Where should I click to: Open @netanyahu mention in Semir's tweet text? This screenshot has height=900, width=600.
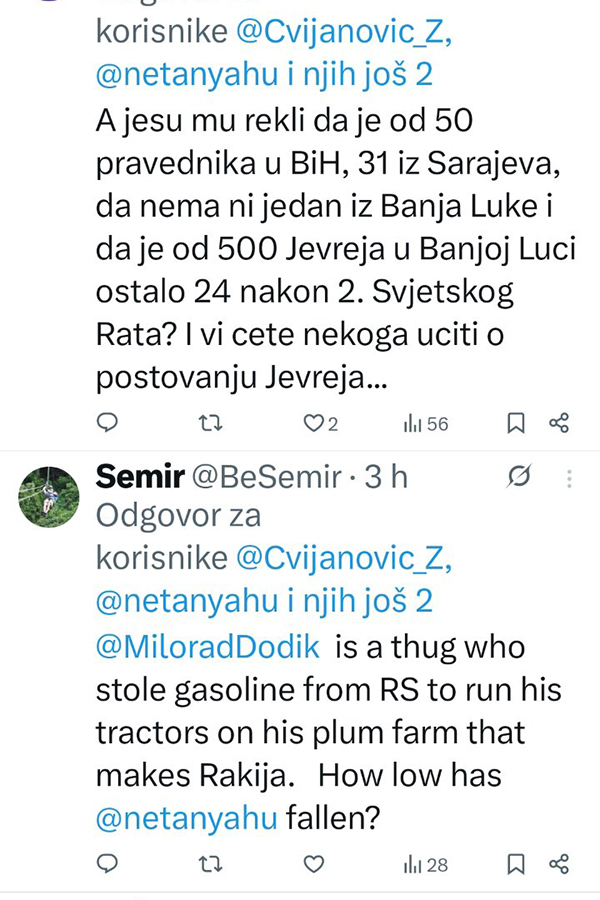pos(186,818)
